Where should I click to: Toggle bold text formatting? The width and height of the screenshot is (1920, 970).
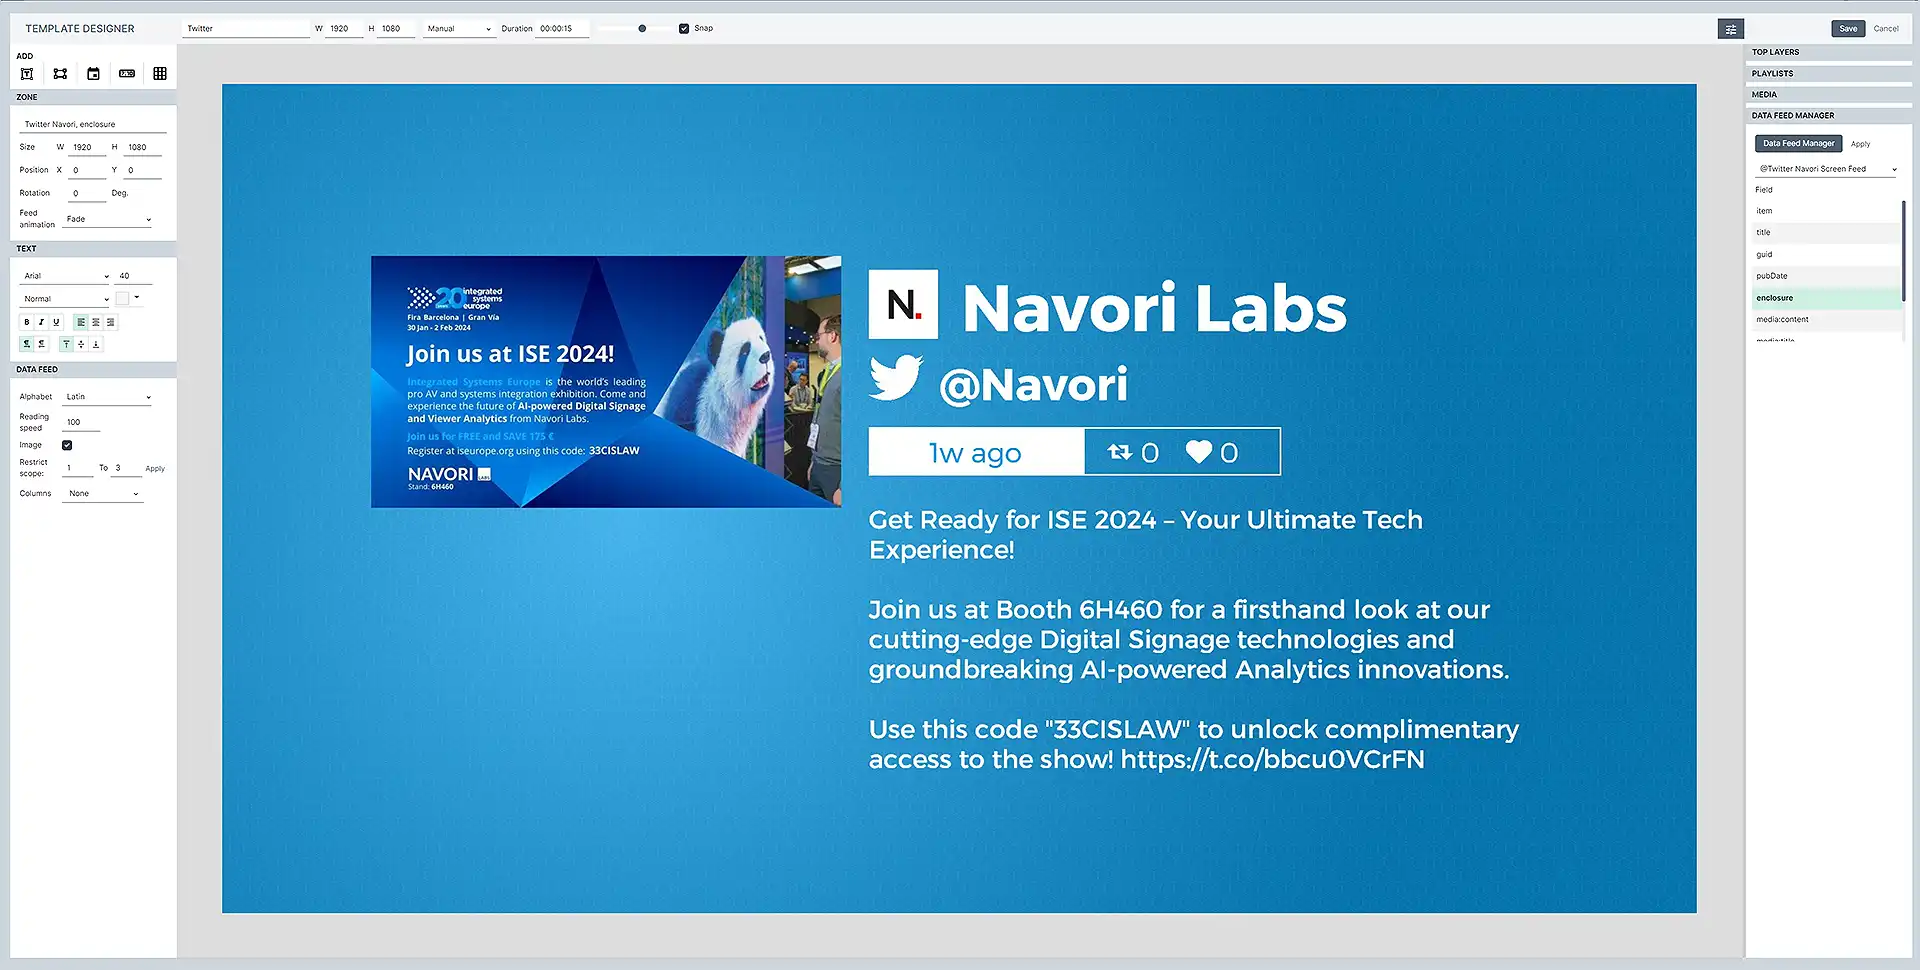click(x=26, y=322)
